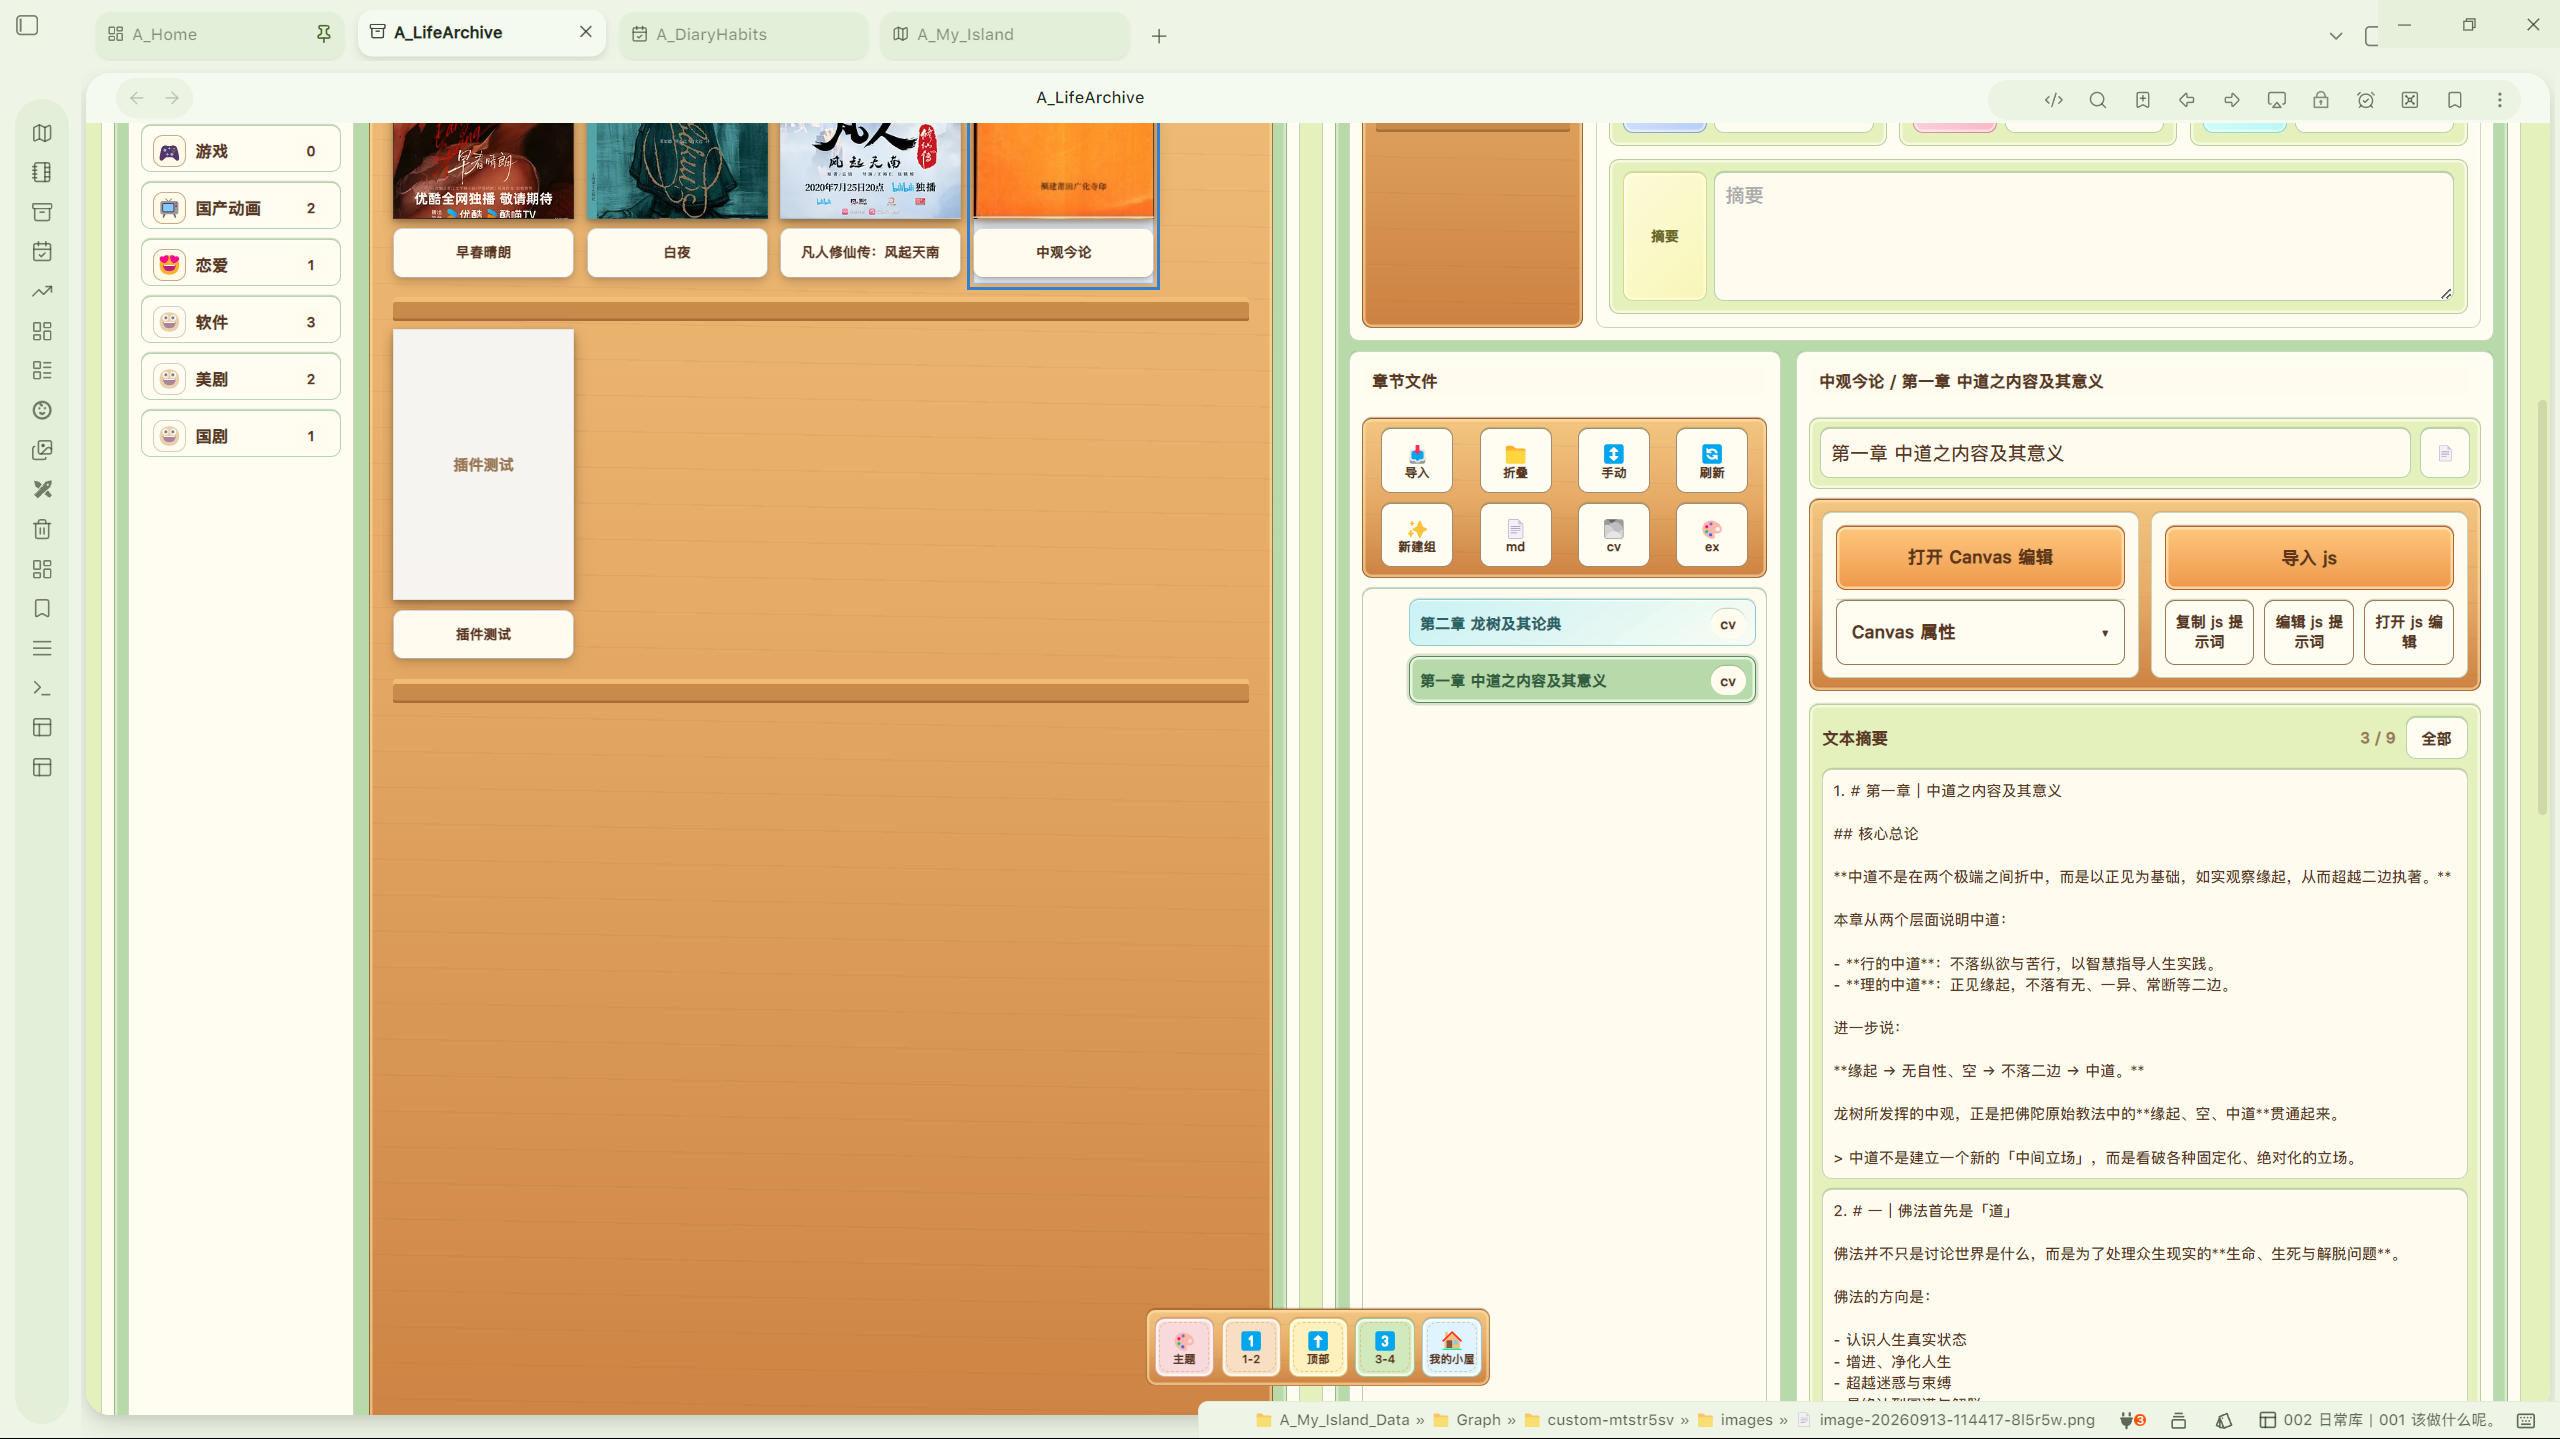Click the search icon in top toolbar
The width and height of the screenshot is (2560, 1439).
pos(2098,100)
